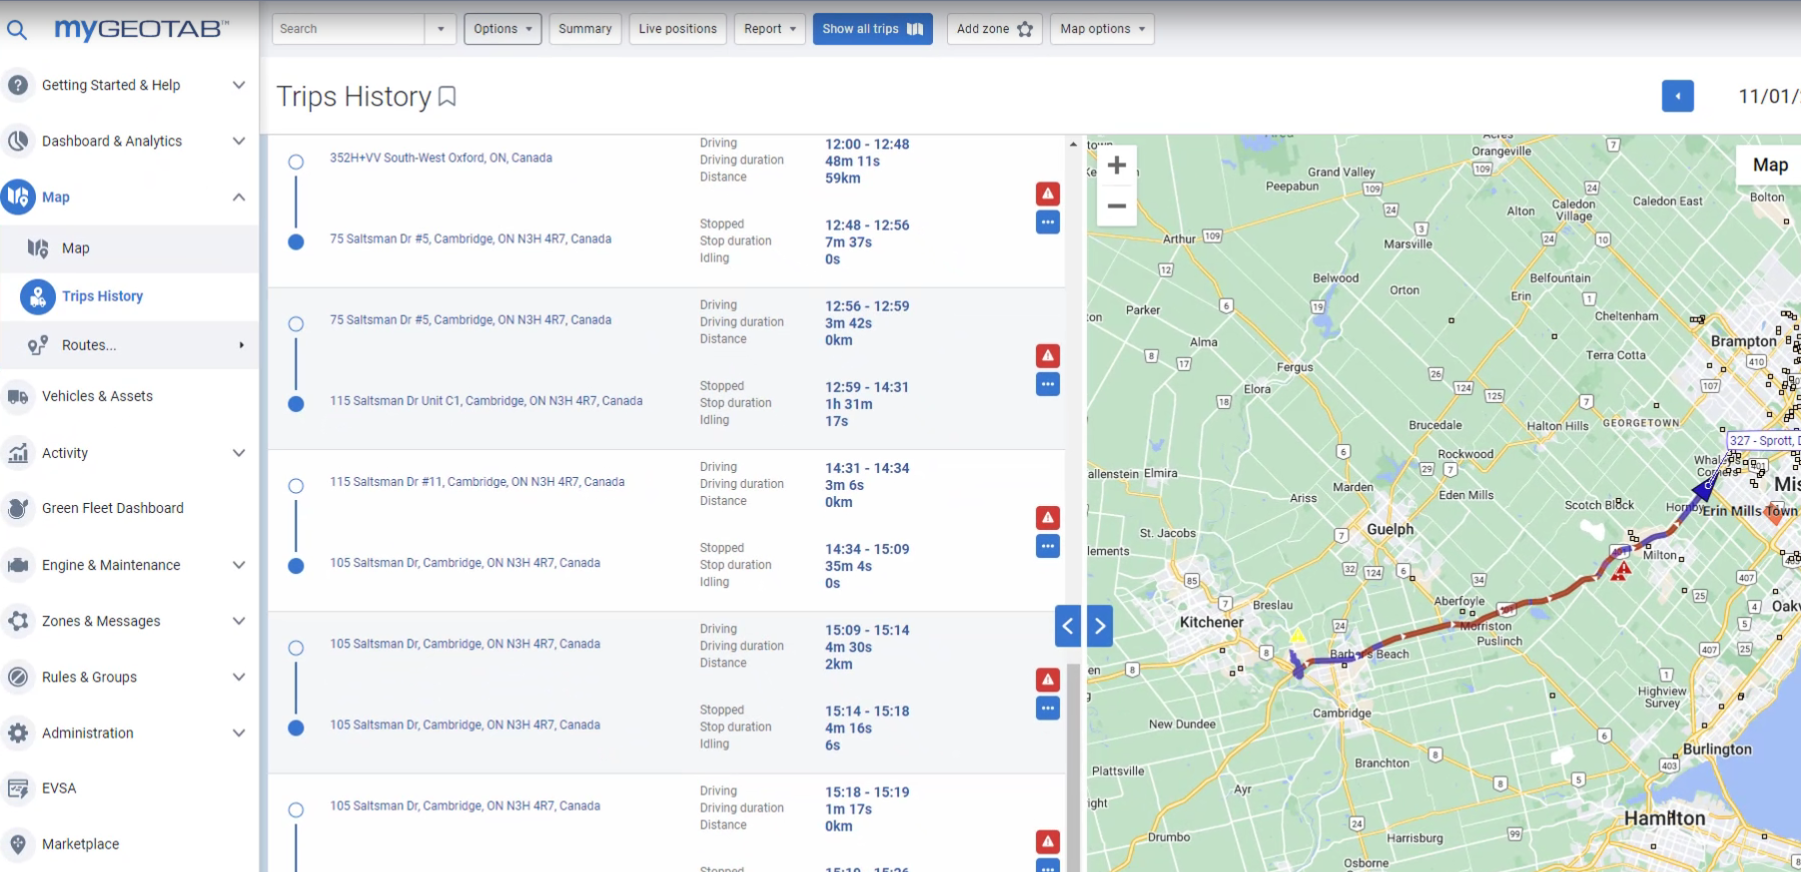Click the search magnifier icon beside the logo
Image resolution: width=1801 pixels, height=872 pixels.
pos(17,30)
